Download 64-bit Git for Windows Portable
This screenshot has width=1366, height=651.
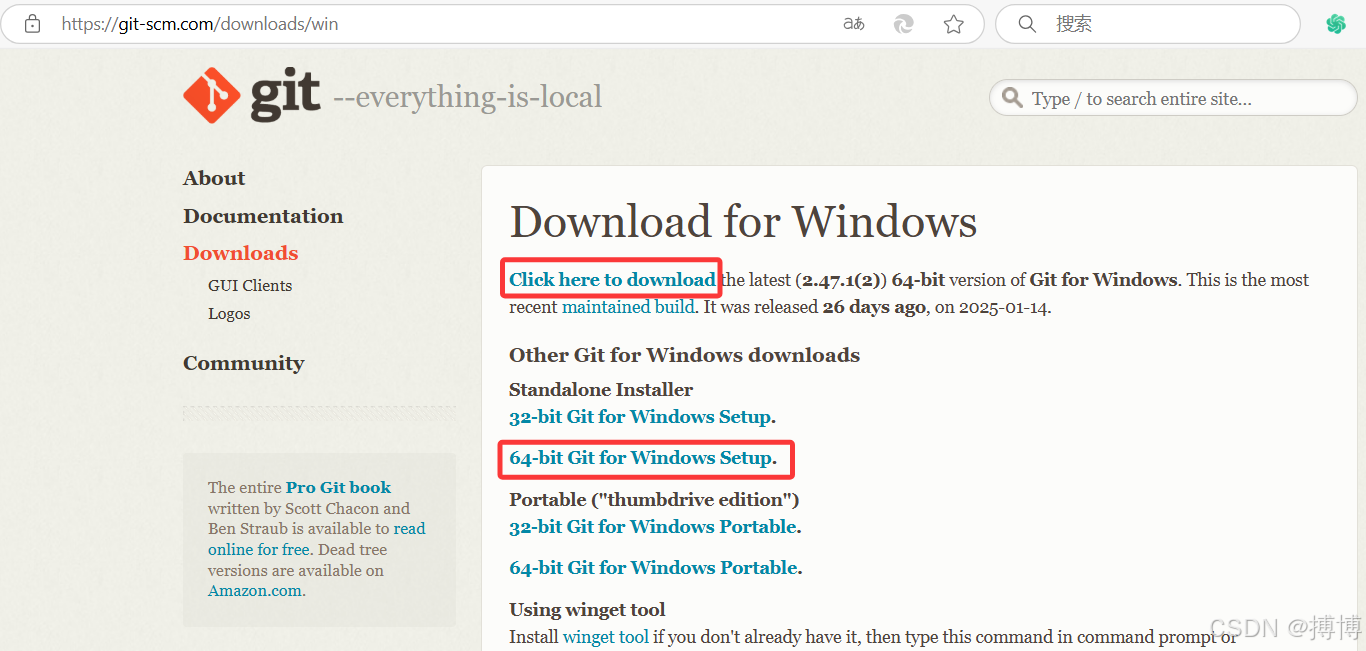pyautogui.click(x=653, y=568)
